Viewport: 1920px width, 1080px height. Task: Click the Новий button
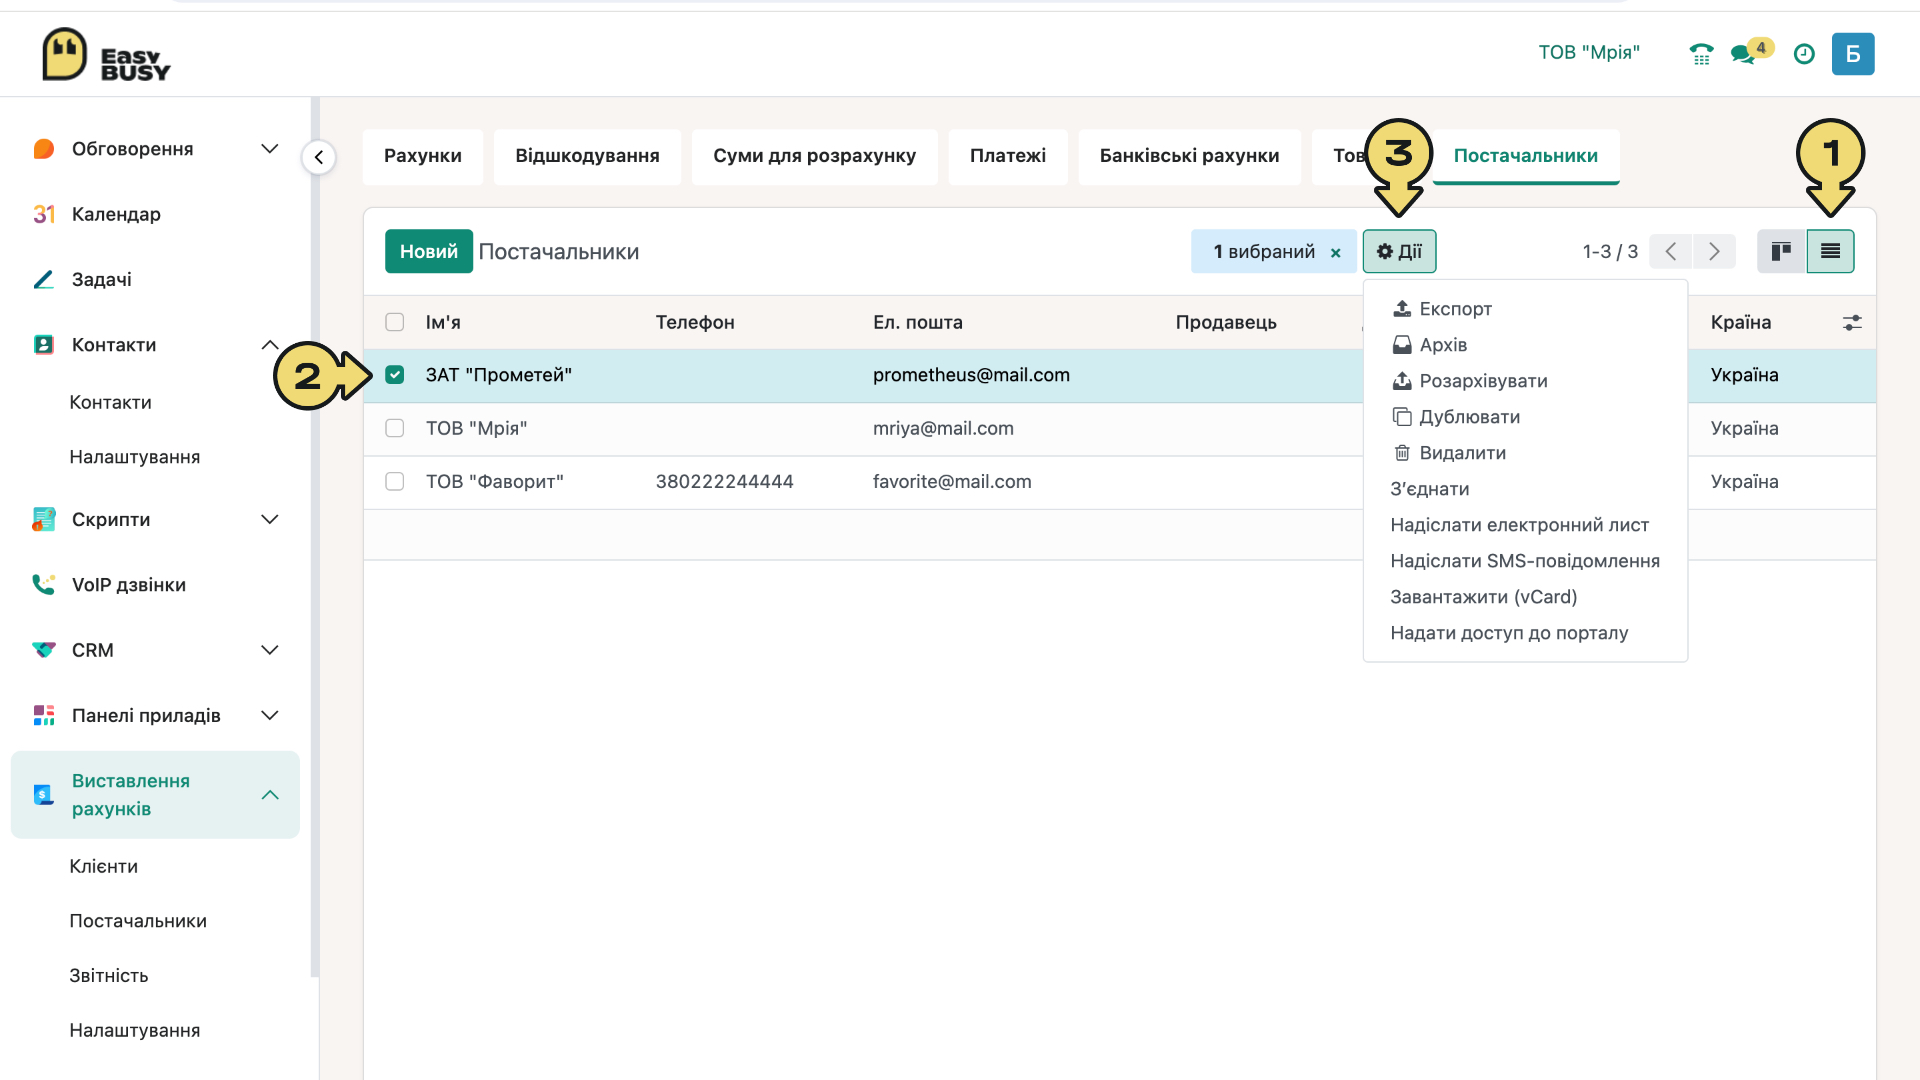pyautogui.click(x=429, y=252)
